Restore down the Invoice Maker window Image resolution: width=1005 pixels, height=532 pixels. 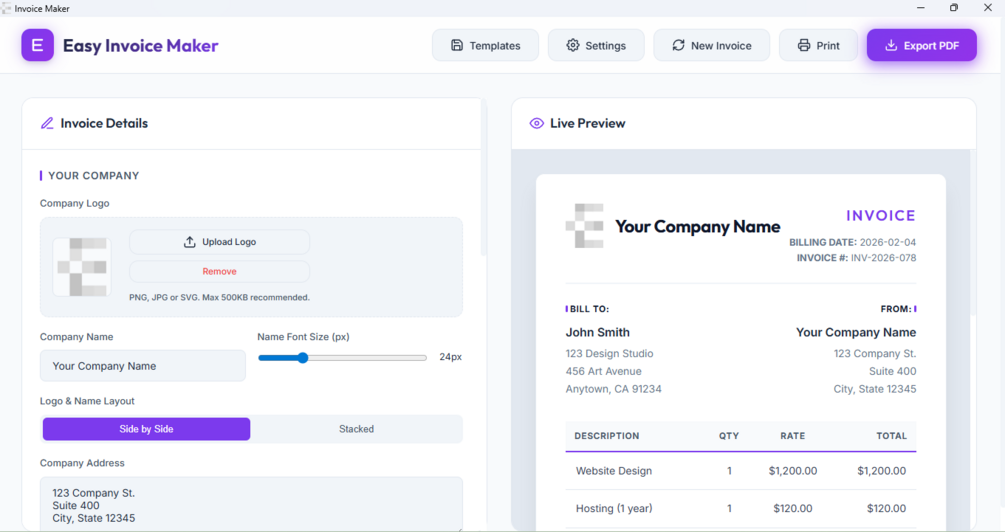953,8
